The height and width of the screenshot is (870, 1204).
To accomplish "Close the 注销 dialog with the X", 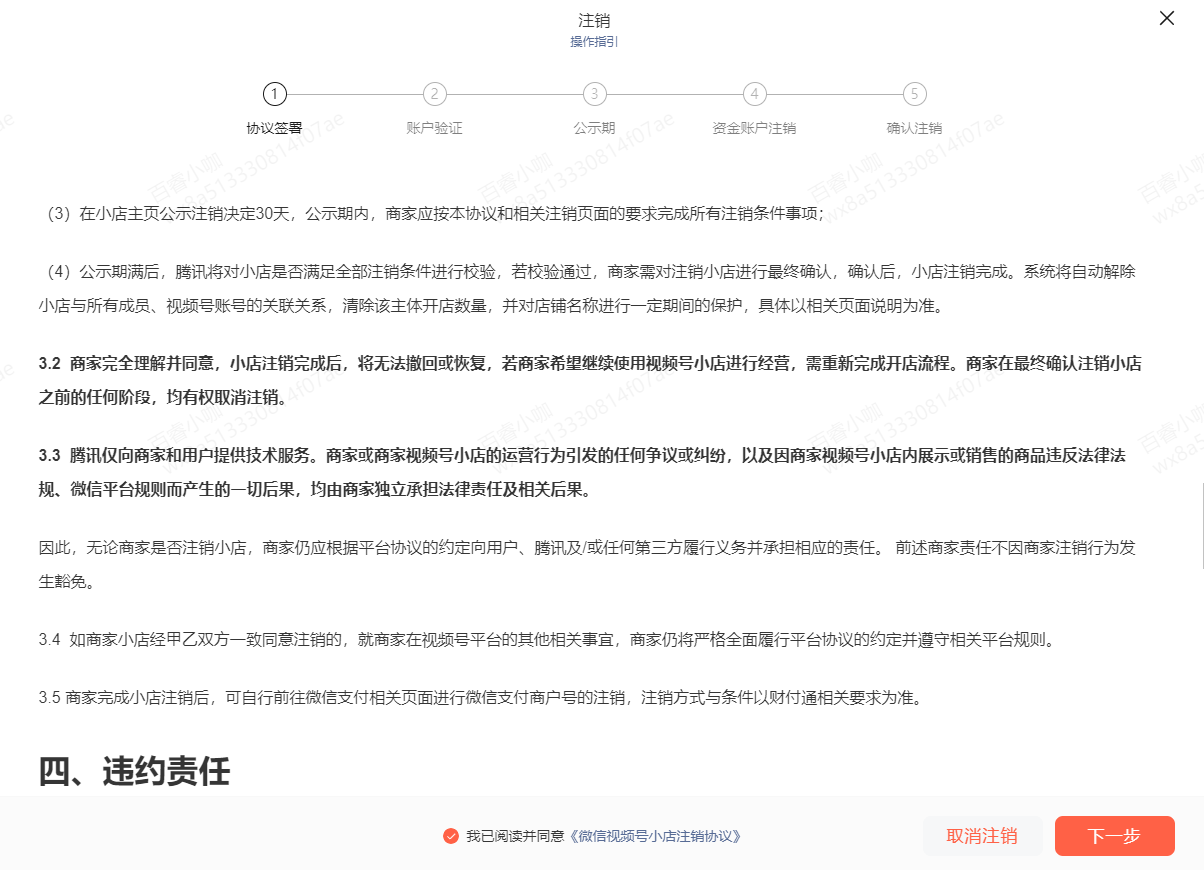I will pos(1166,18).
